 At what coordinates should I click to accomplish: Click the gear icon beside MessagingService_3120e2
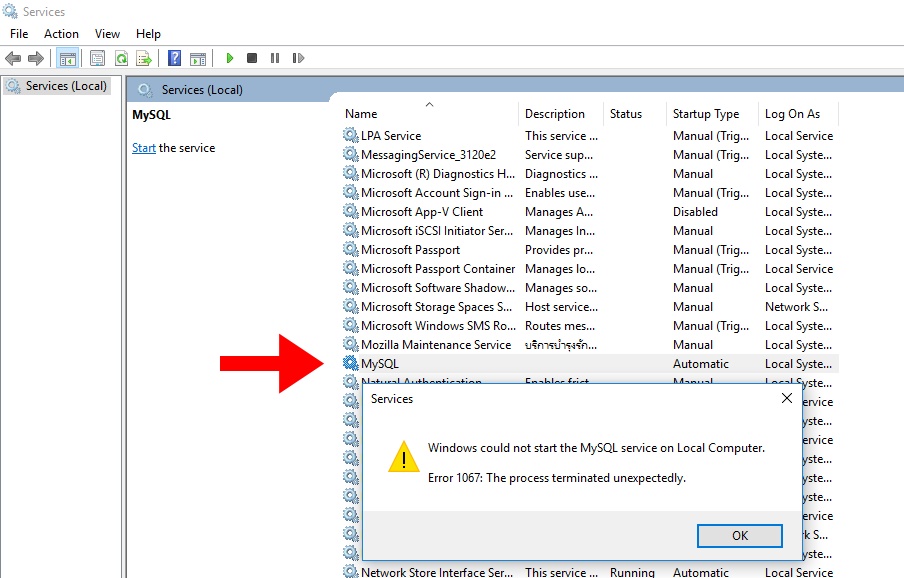[351, 154]
